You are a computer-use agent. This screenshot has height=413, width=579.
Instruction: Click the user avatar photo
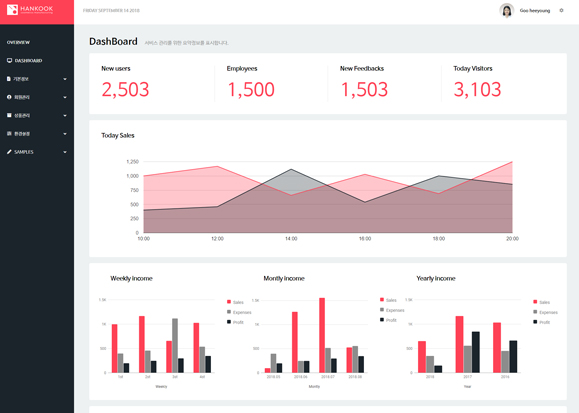(x=507, y=10)
